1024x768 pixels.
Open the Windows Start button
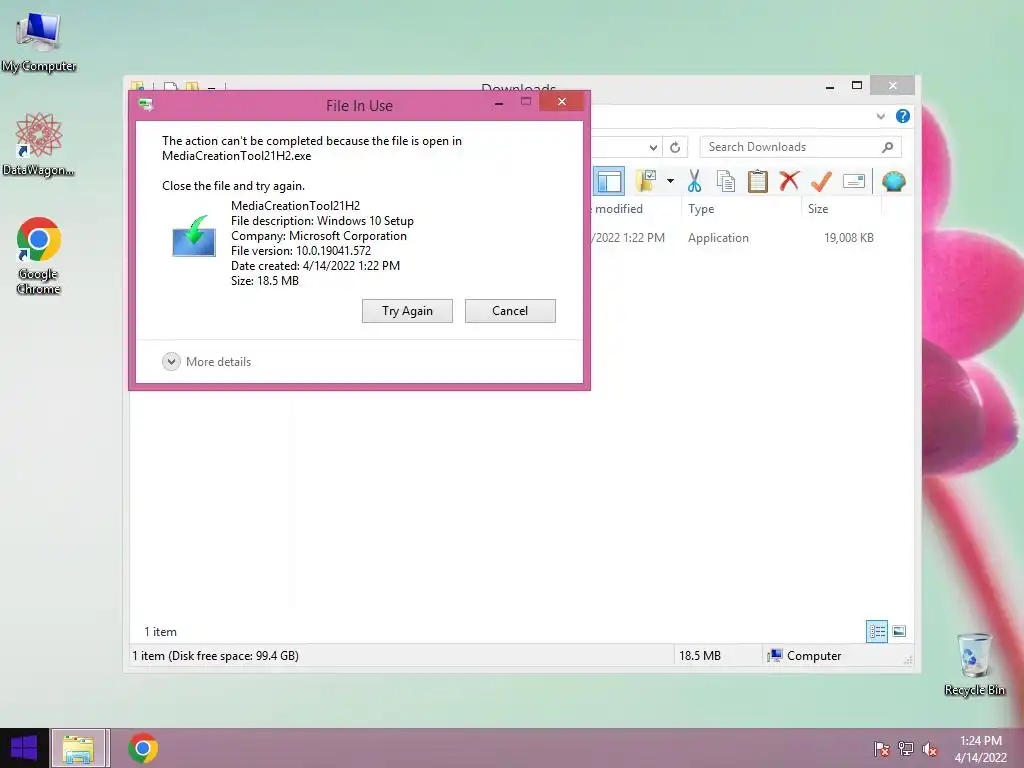tap(24, 748)
